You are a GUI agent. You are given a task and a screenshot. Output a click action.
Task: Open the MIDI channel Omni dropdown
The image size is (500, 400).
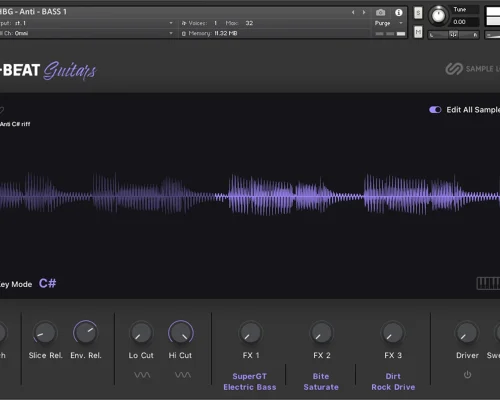point(171,33)
